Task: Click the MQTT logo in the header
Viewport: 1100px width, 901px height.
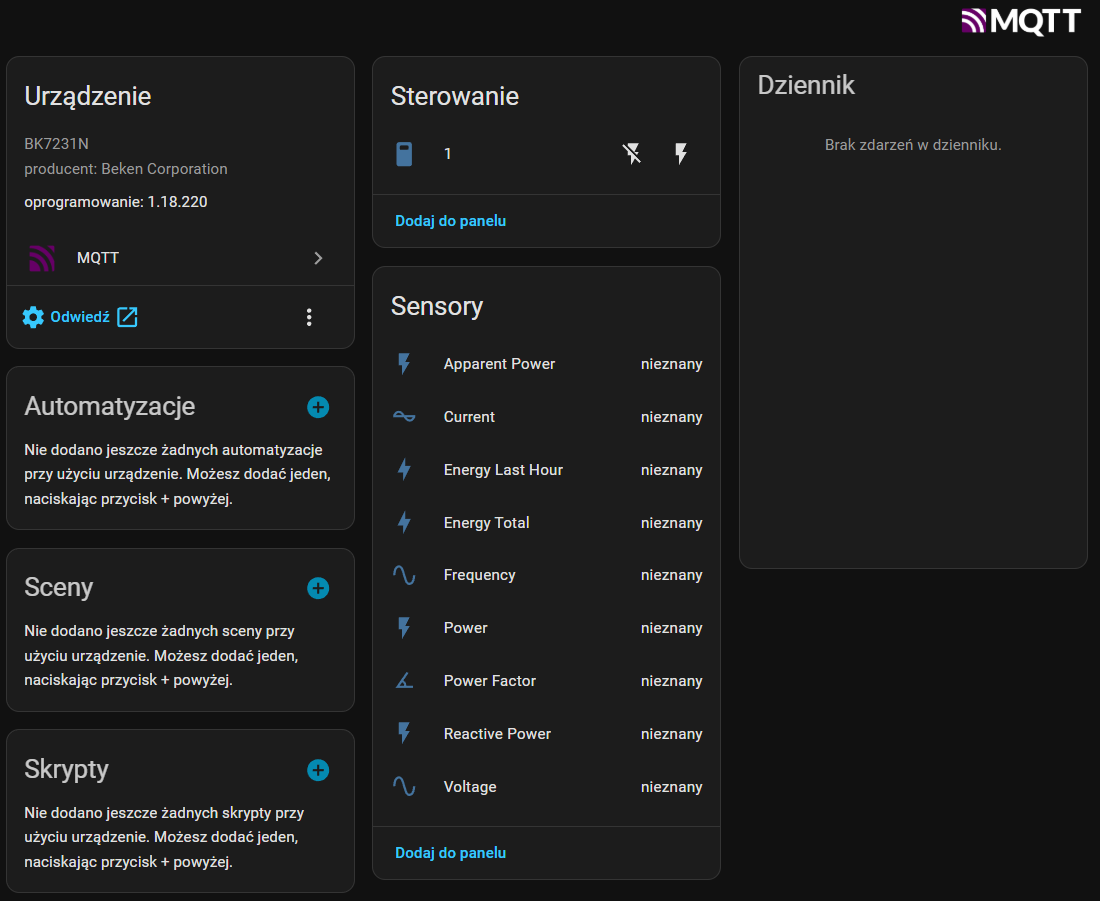Action: pyautogui.click(x=1021, y=21)
